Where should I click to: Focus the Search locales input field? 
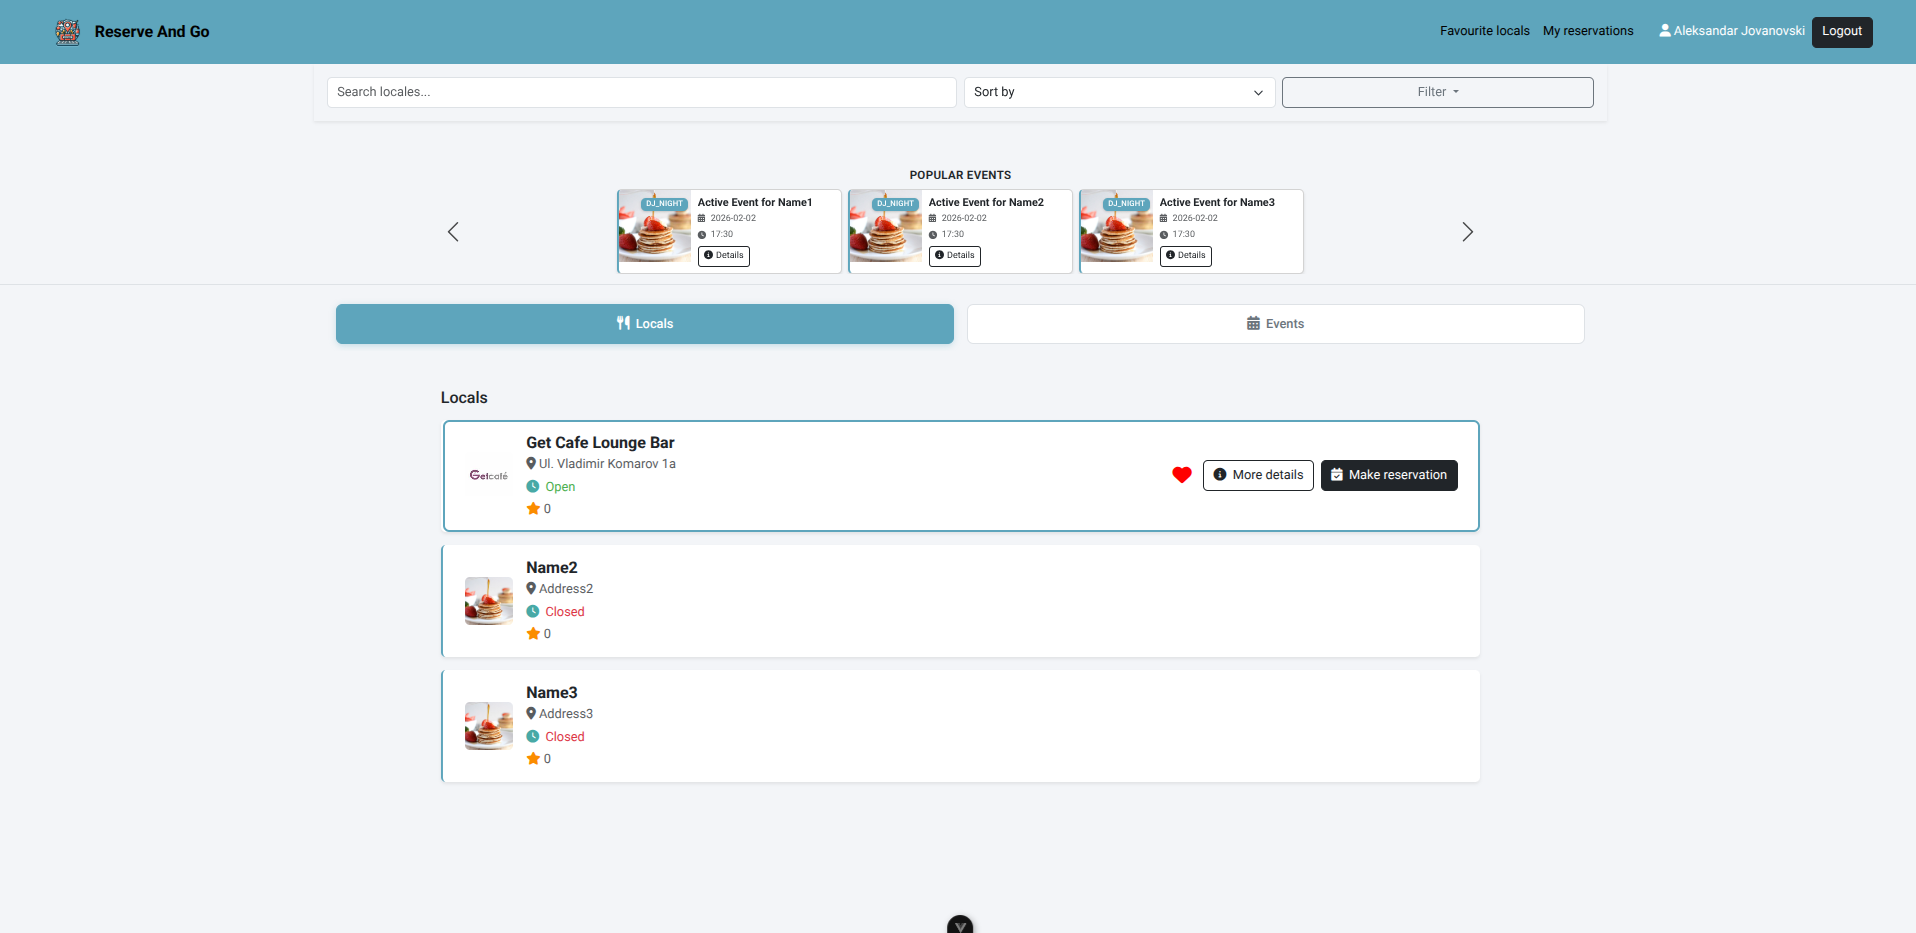(x=641, y=92)
